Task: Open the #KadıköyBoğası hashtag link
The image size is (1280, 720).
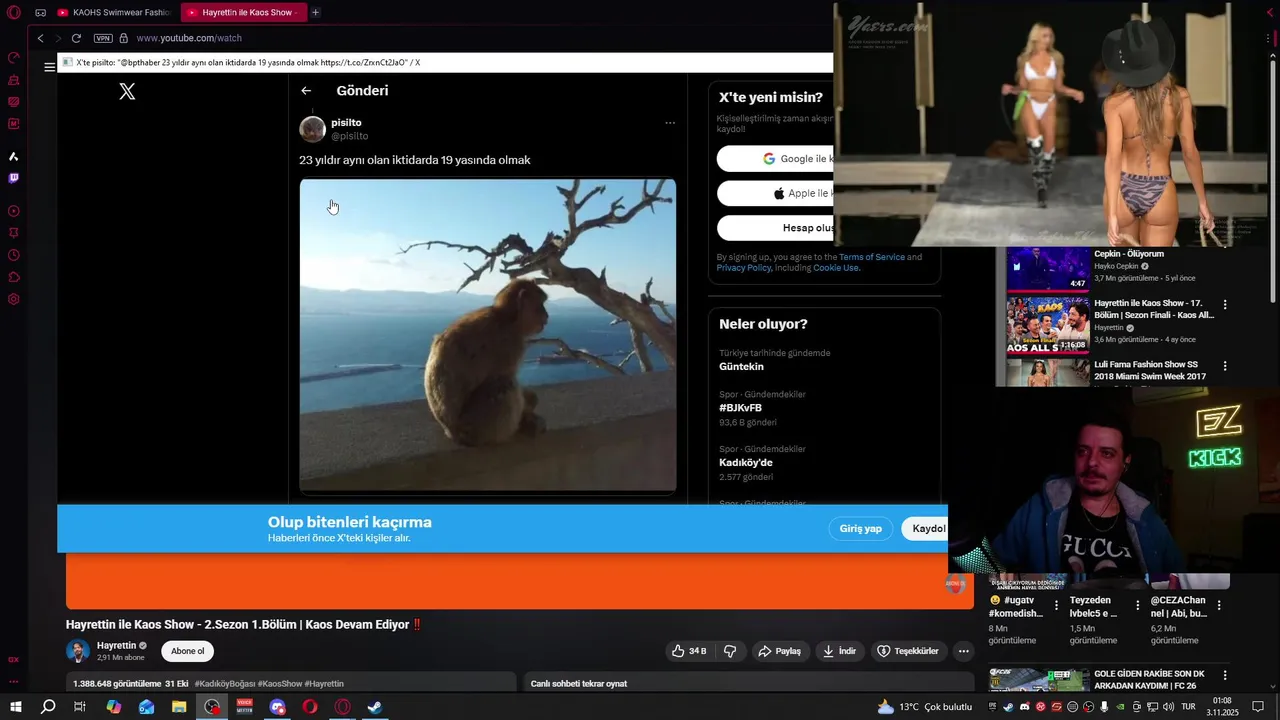Action: (225, 684)
